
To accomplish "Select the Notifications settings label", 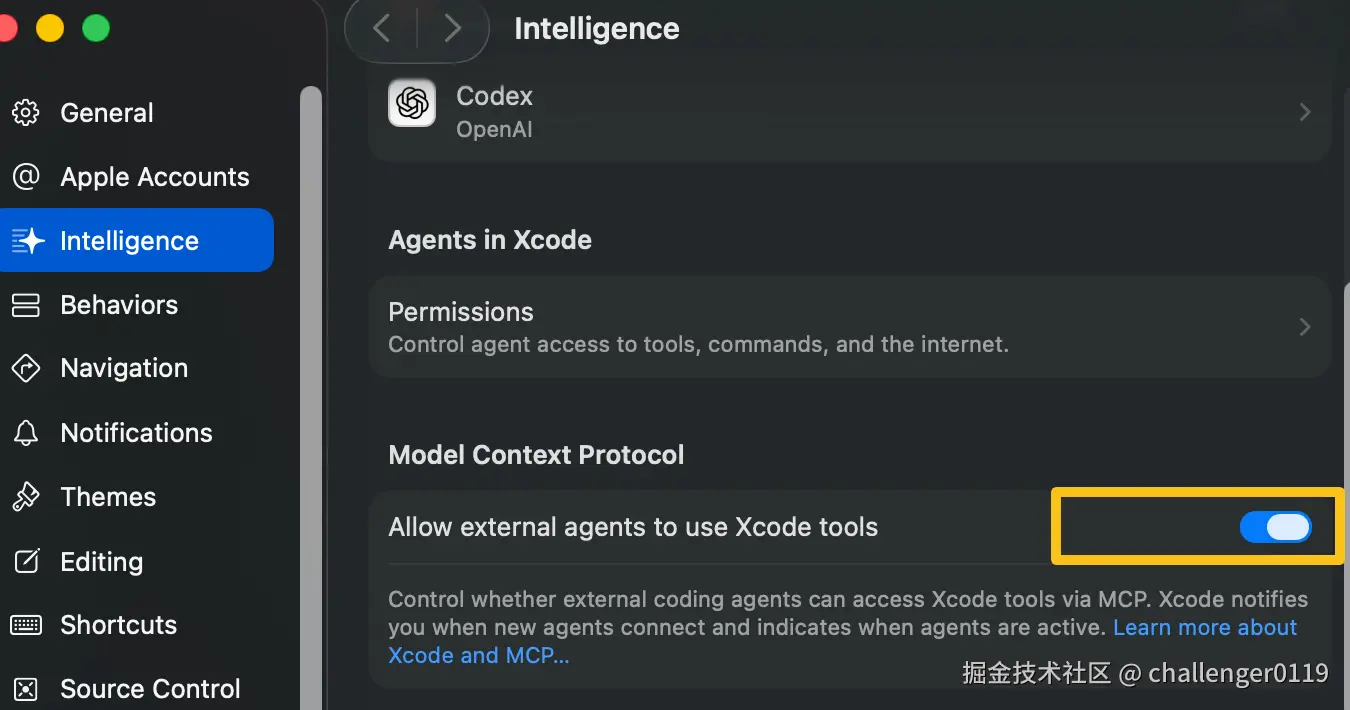I will (136, 433).
